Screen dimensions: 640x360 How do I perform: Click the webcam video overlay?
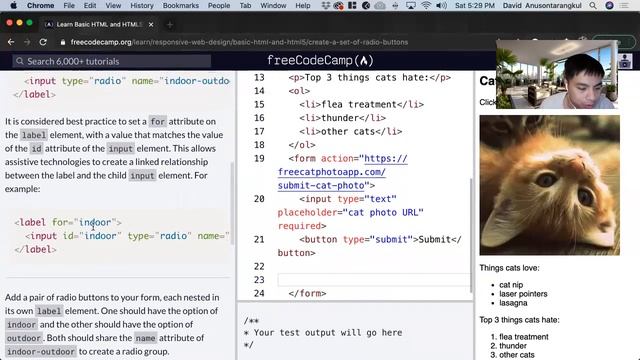click(557, 74)
